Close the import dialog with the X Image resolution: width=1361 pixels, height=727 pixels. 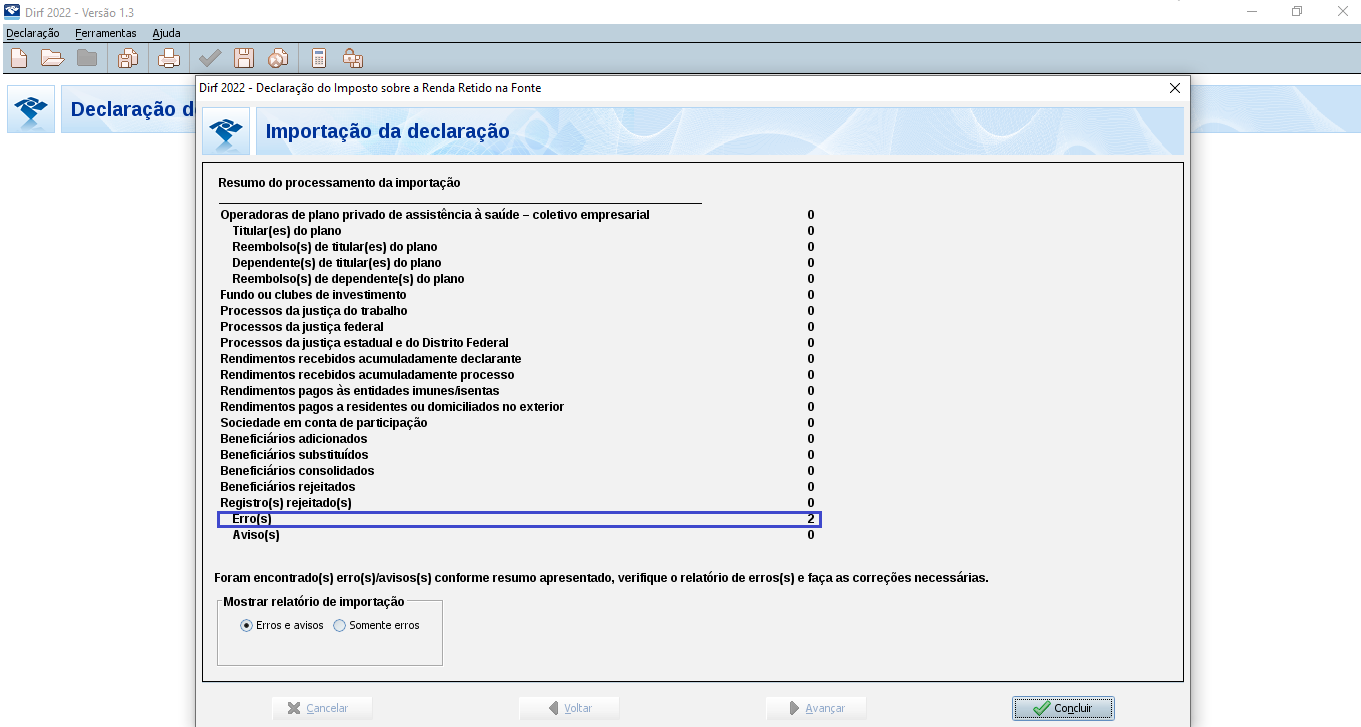(x=1175, y=88)
